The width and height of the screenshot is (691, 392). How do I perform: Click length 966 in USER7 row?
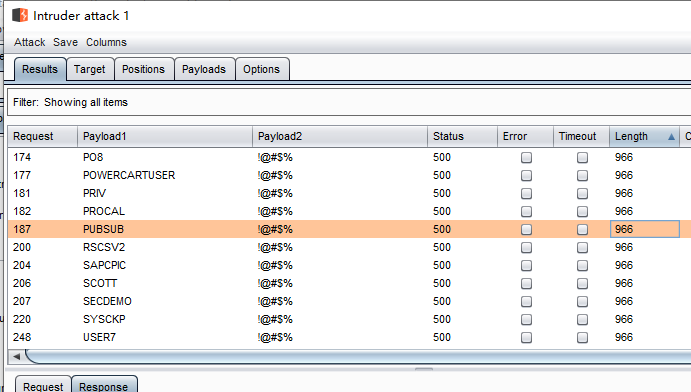[624, 337]
